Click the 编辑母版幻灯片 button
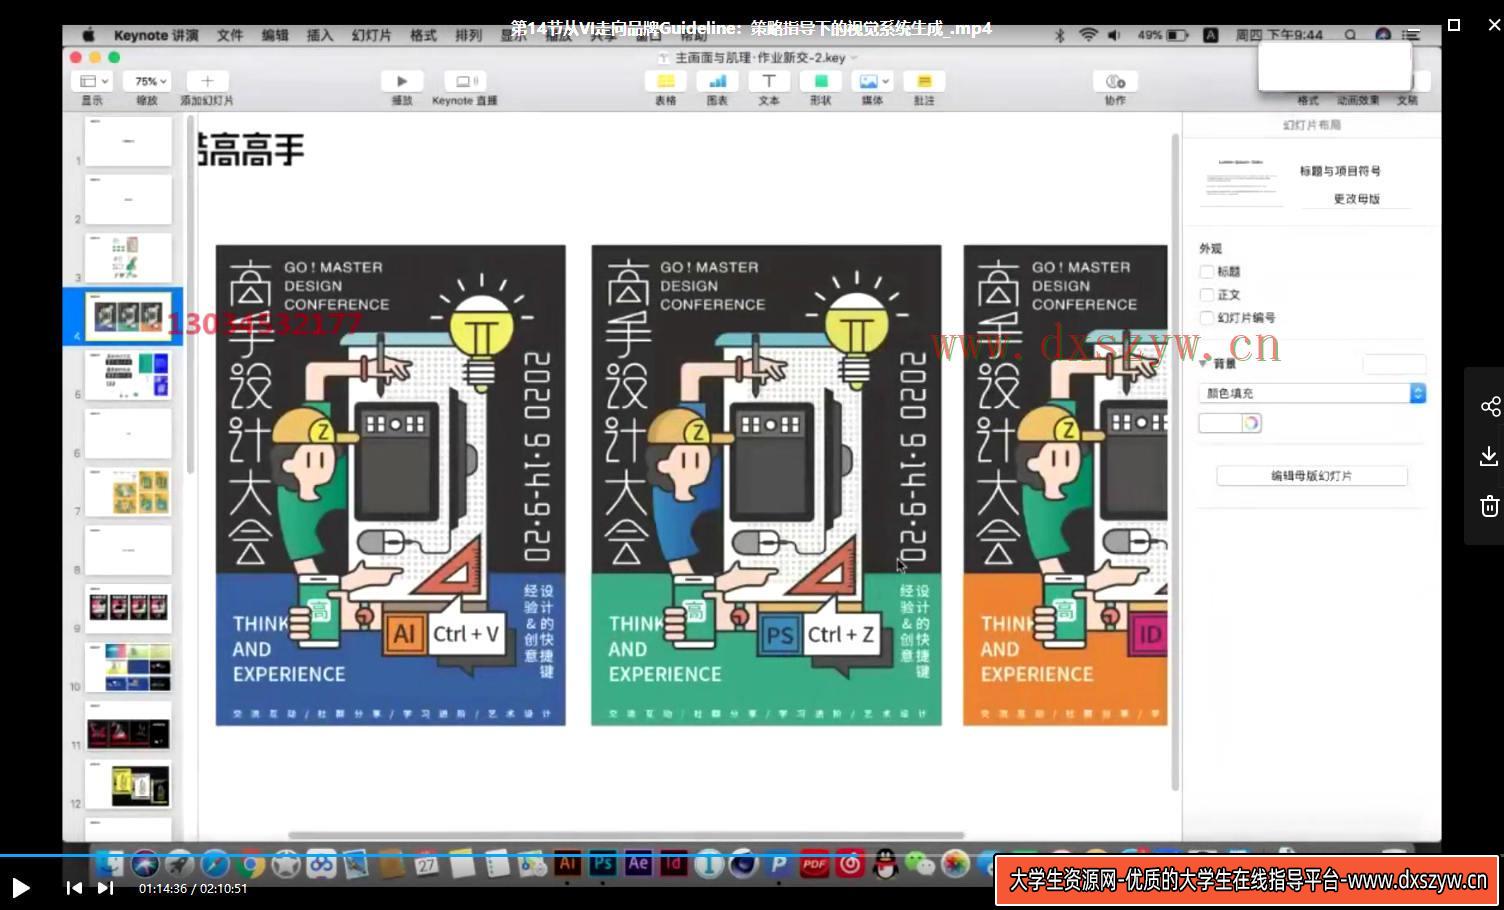Viewport: 1504px width, 910px height. tap(1312, 476)
